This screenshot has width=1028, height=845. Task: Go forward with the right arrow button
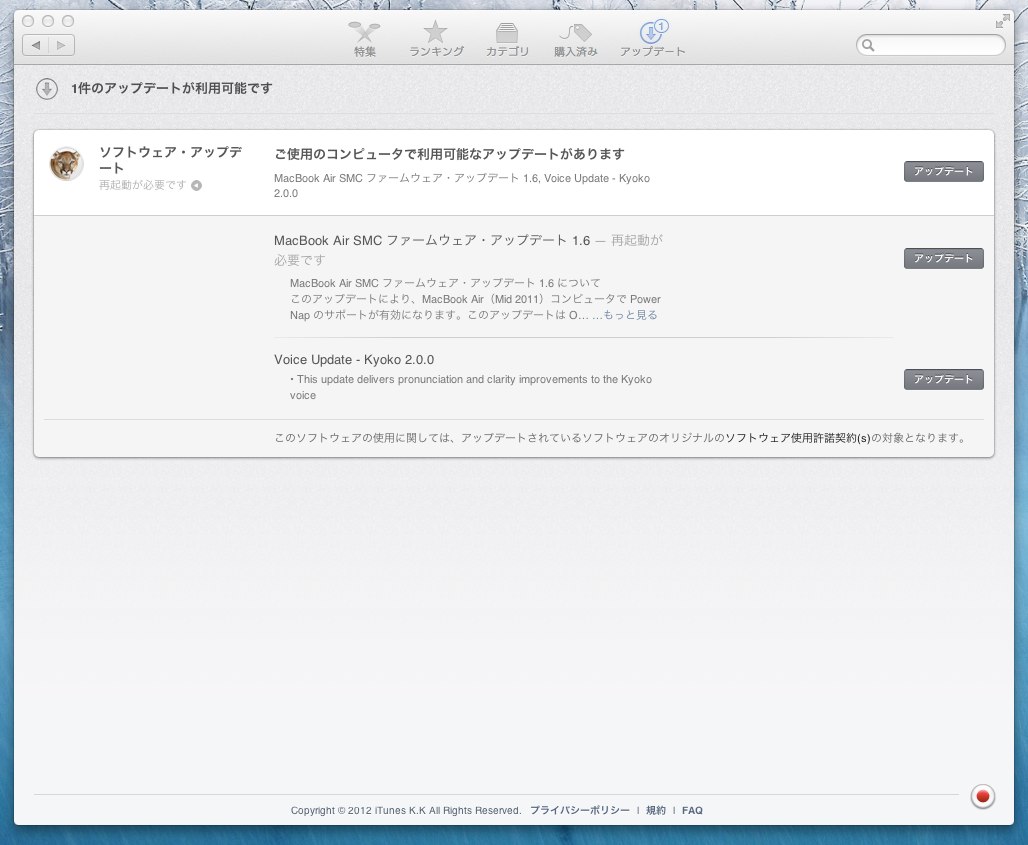(61, 45)
